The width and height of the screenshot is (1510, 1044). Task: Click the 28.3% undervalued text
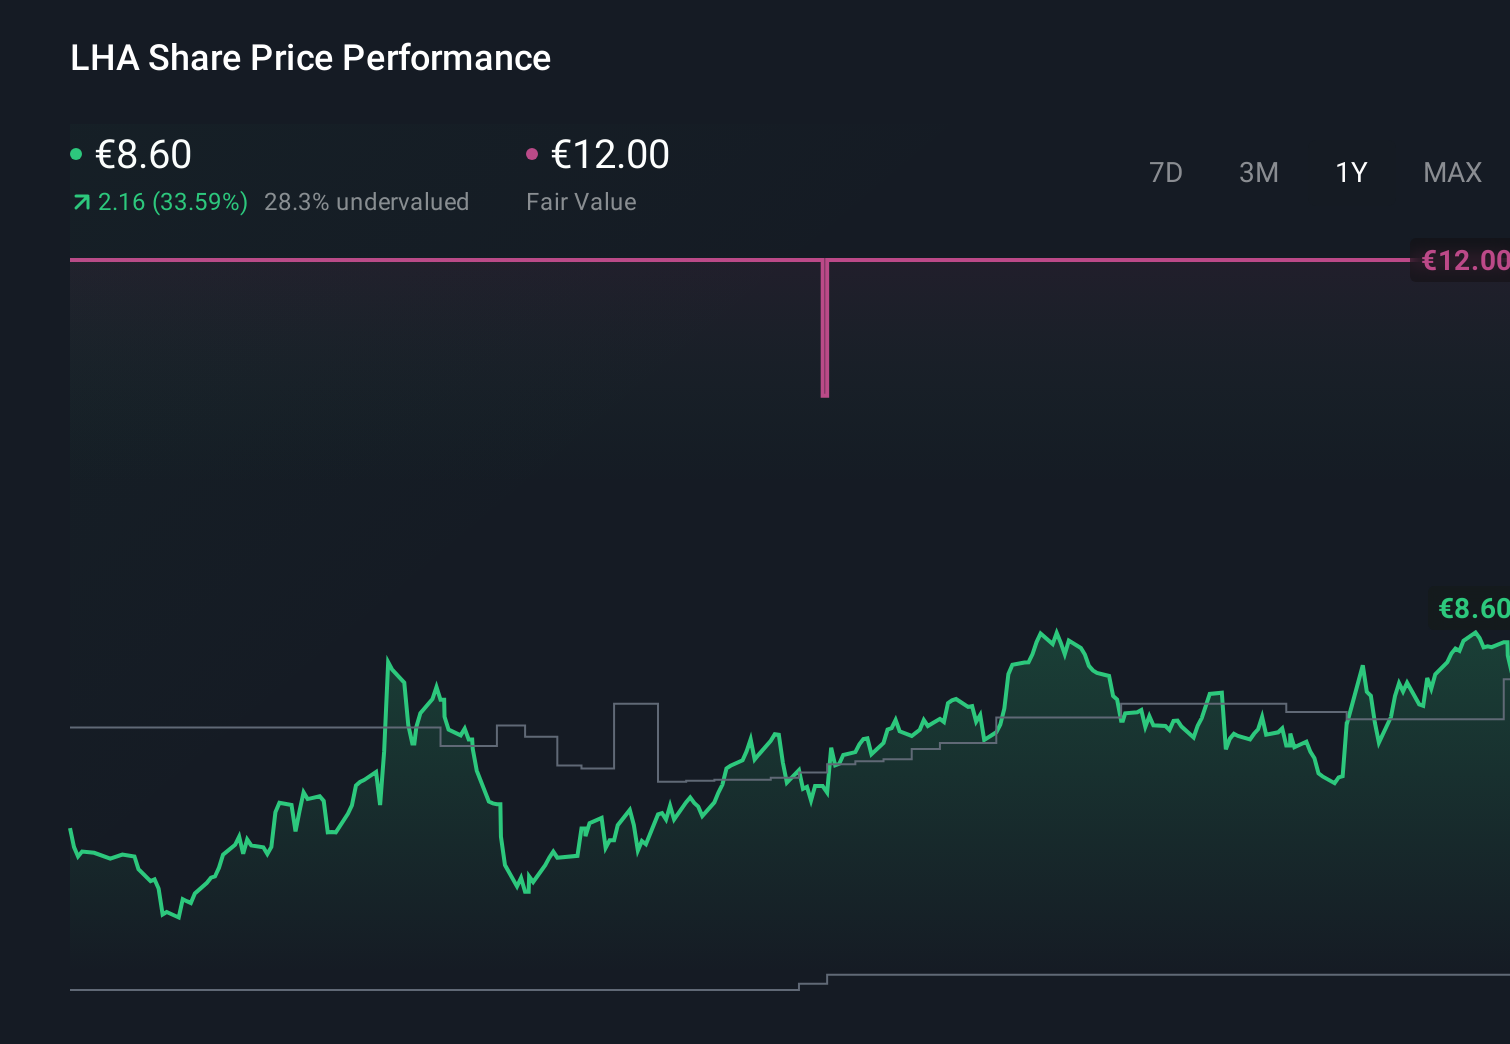[366, 201]
